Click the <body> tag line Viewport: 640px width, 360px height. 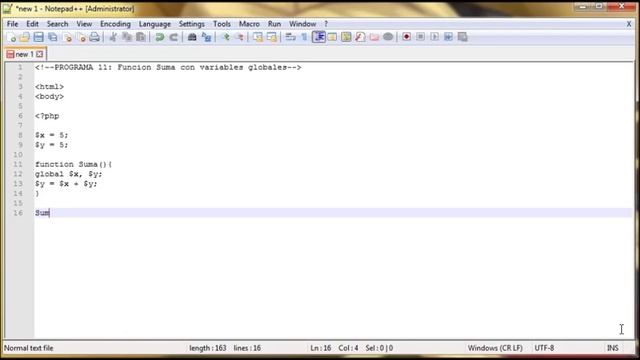49,97
